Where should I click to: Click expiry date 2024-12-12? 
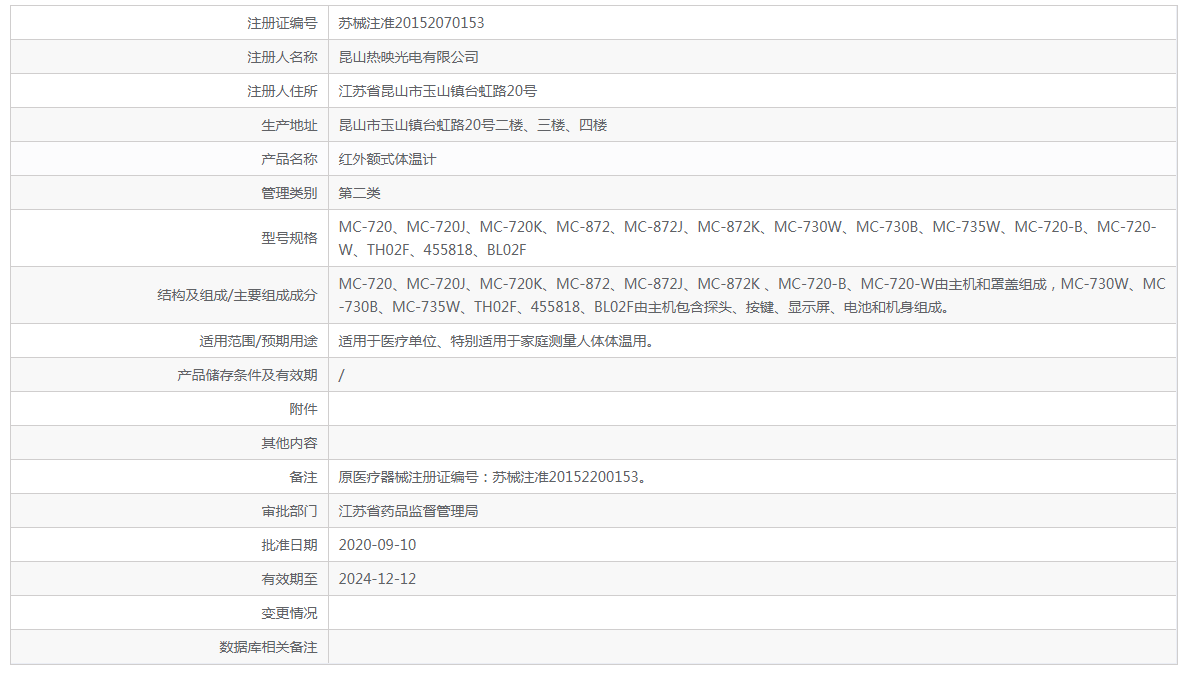click(x=377, y=579)
